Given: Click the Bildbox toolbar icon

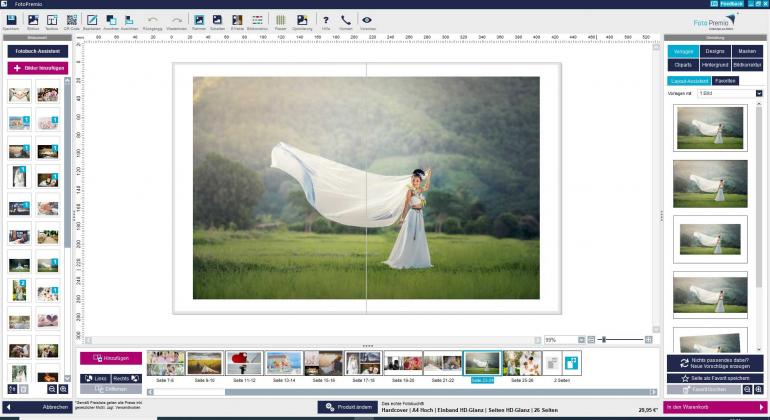Looking at the screenshot, I should point(33,20).
